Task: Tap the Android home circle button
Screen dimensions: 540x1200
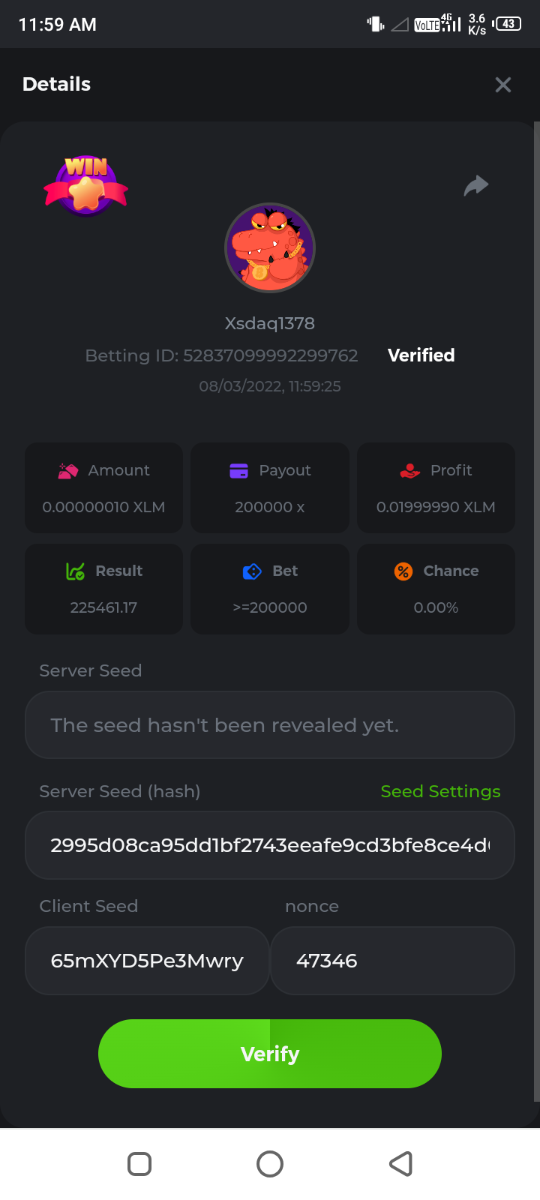Action: pos(270,1163)
